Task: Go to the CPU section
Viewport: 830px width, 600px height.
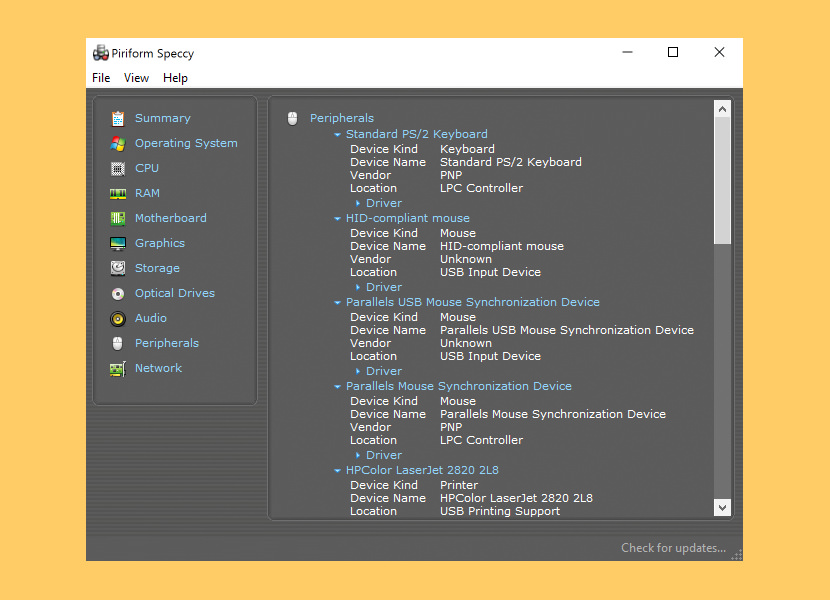Action: coord(147,168)
